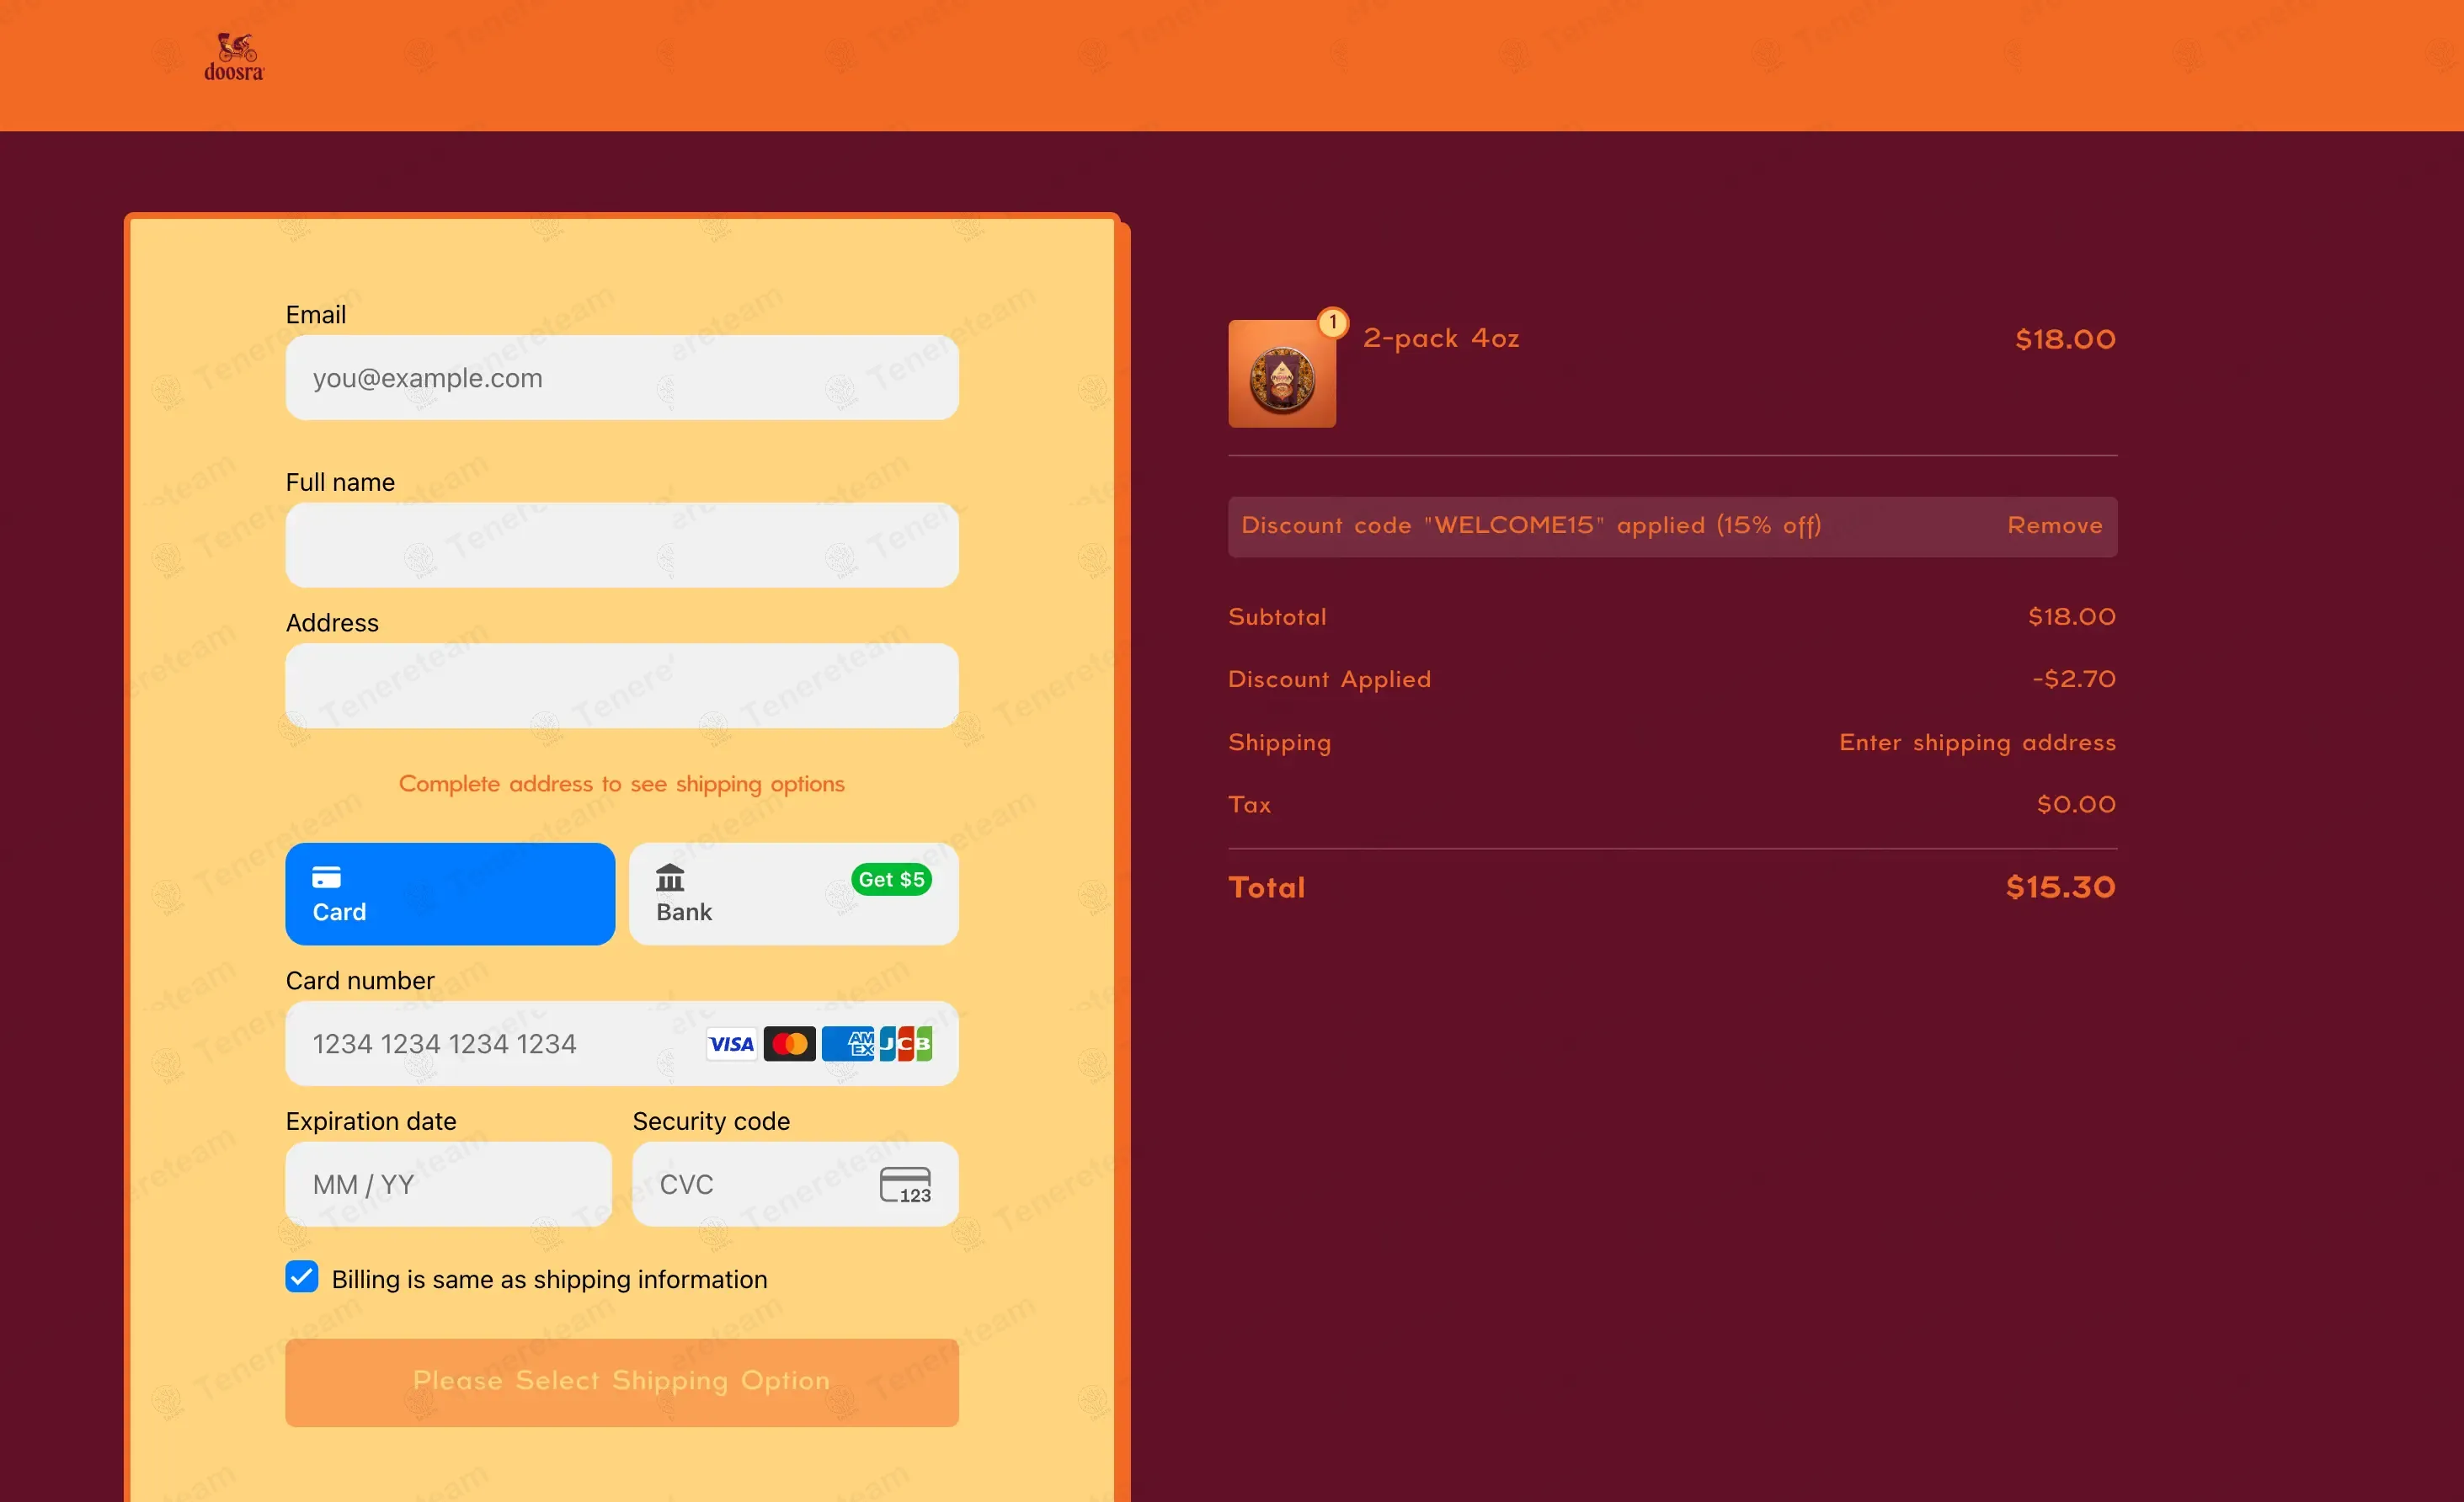Click the Get $5 badge
This screenshot has width=2464, height=1502.
coord(891,879)
